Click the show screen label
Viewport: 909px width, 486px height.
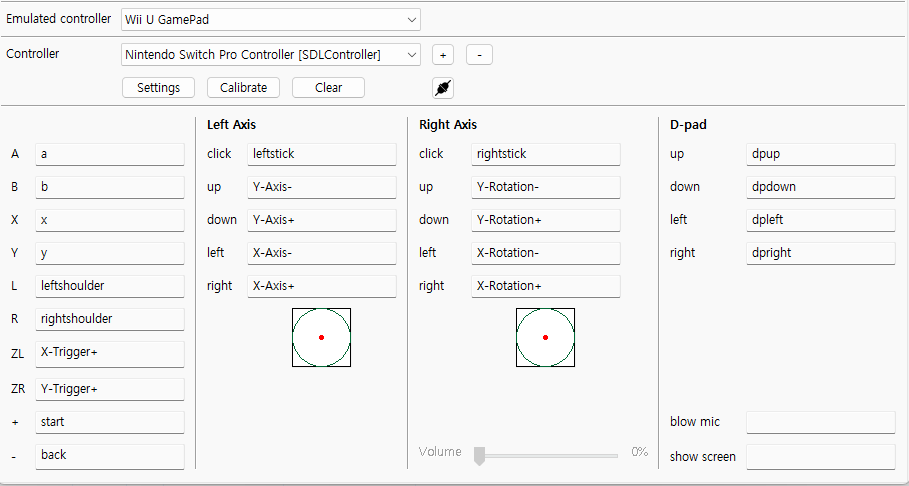(703, 456)
